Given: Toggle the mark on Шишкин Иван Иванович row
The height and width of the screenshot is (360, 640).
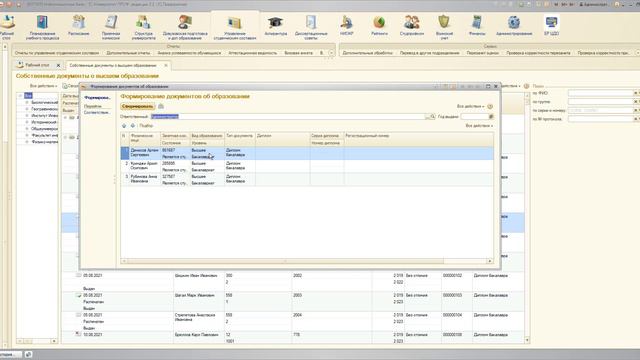Looking at the screenshot, I should pos(78,276).
